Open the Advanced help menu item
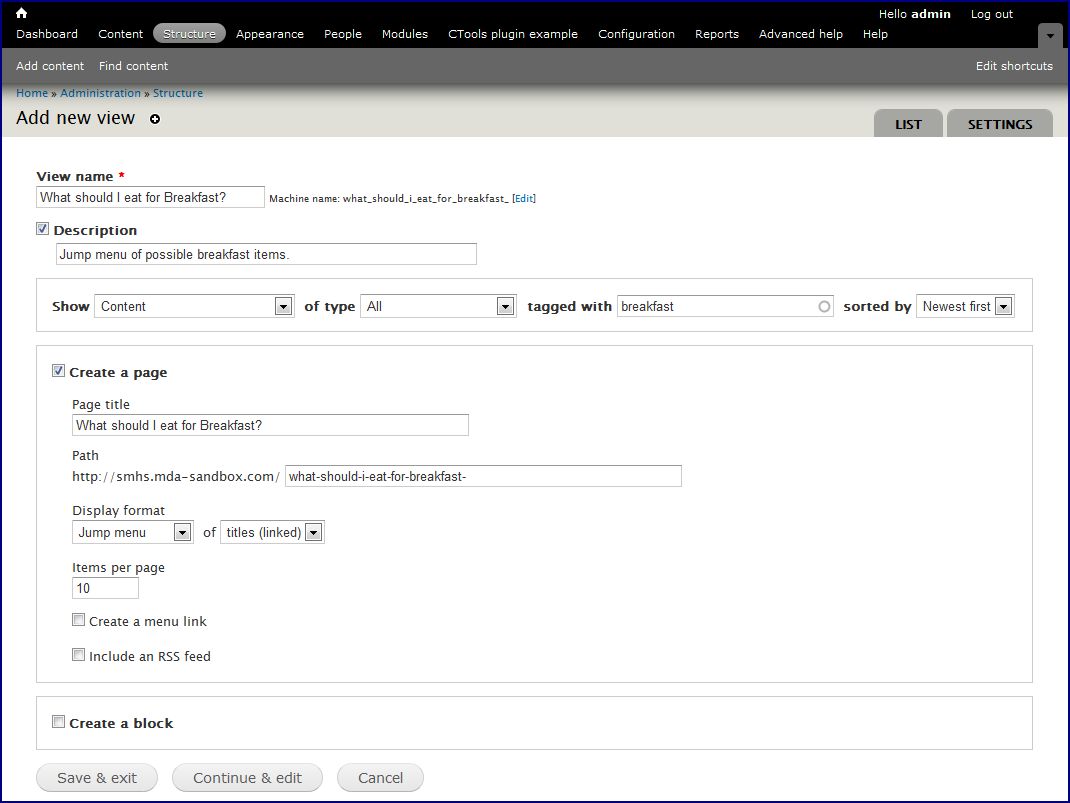Screen dimensions: 1070x803 pos(800,34)
